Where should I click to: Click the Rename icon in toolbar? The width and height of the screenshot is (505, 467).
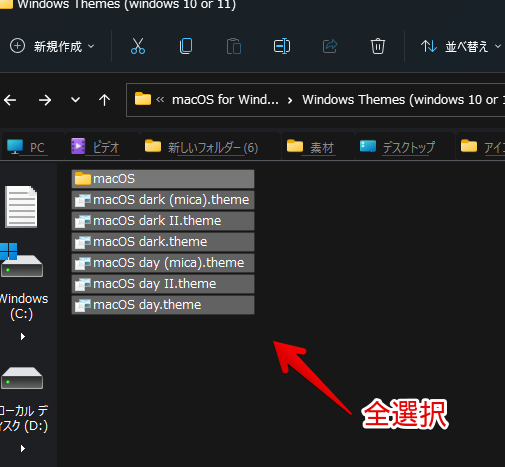point(282,46)
